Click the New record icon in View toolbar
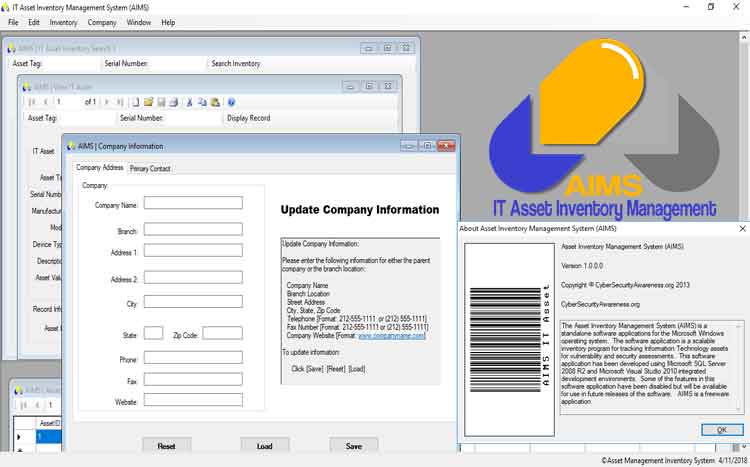Image resolution: width=750 pixels, height=467 pixels. click(136, 102)
